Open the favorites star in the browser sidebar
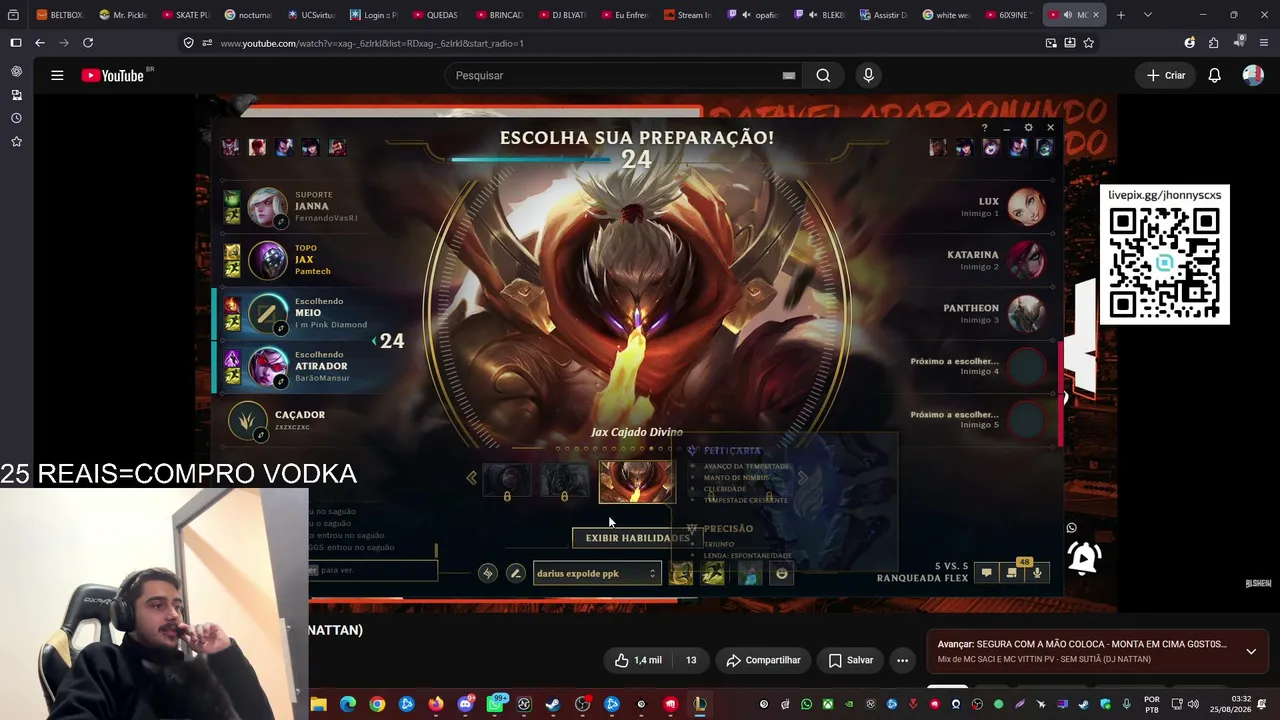The image size is (1280, 720). pos(16,142)
